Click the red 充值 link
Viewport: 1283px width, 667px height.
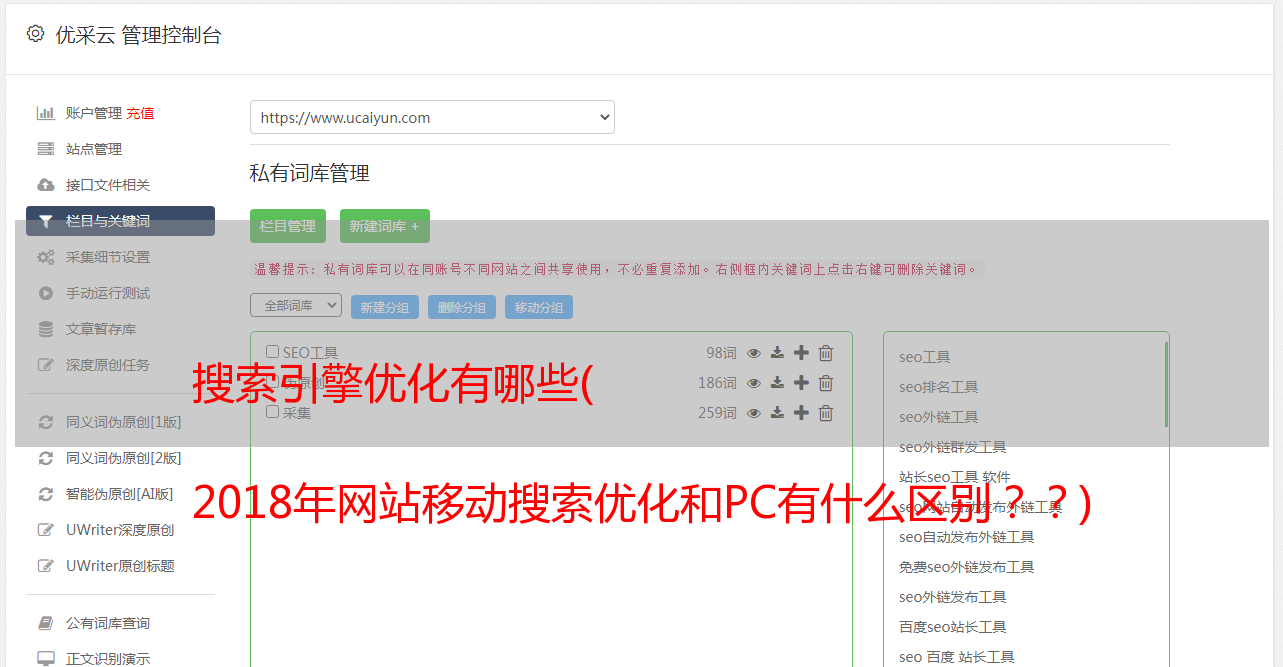(140, 113)
